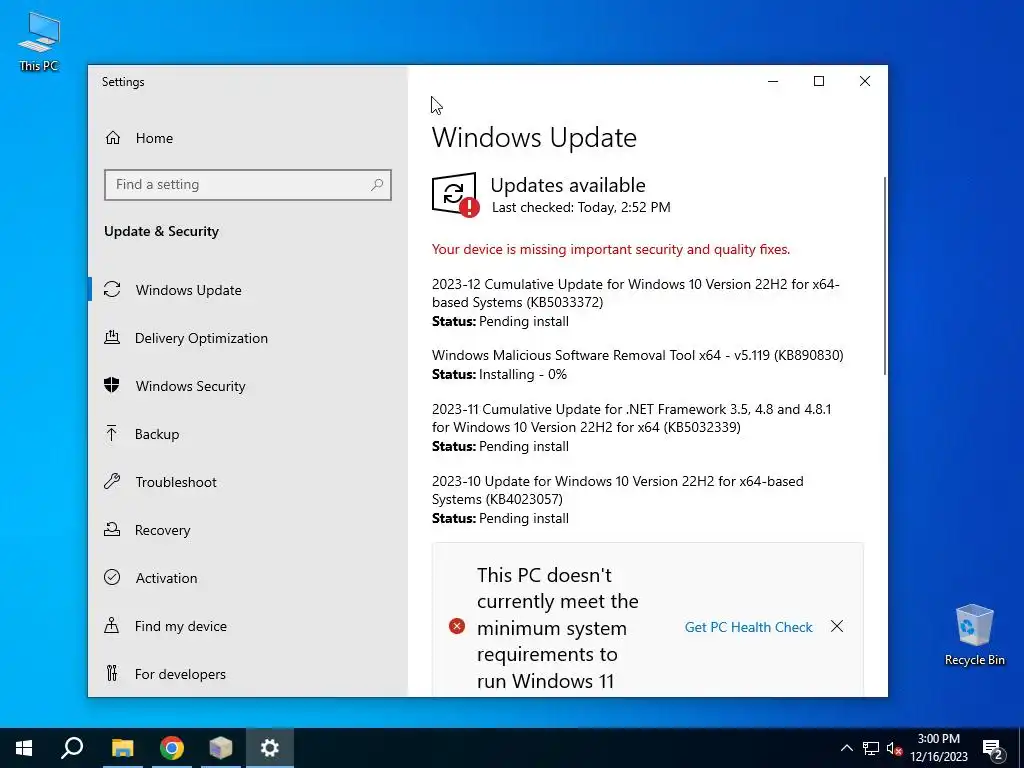Click the red error icon in Windows 11 notice
The height and width of the screenshot is (768, 1024).
click(456, 627)
